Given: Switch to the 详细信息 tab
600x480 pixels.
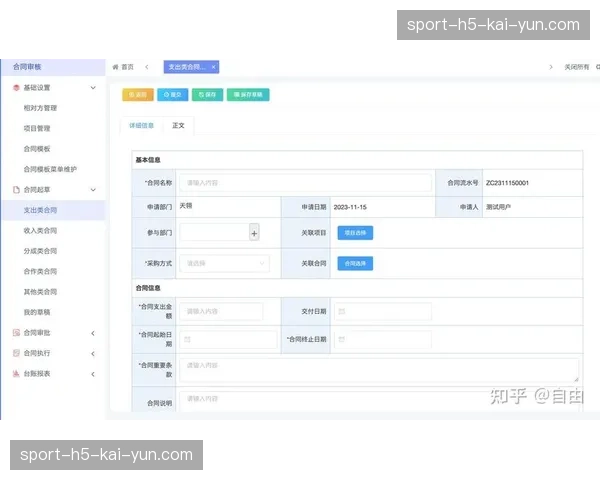Looking at the screenshot, I should tap(141, 126).
